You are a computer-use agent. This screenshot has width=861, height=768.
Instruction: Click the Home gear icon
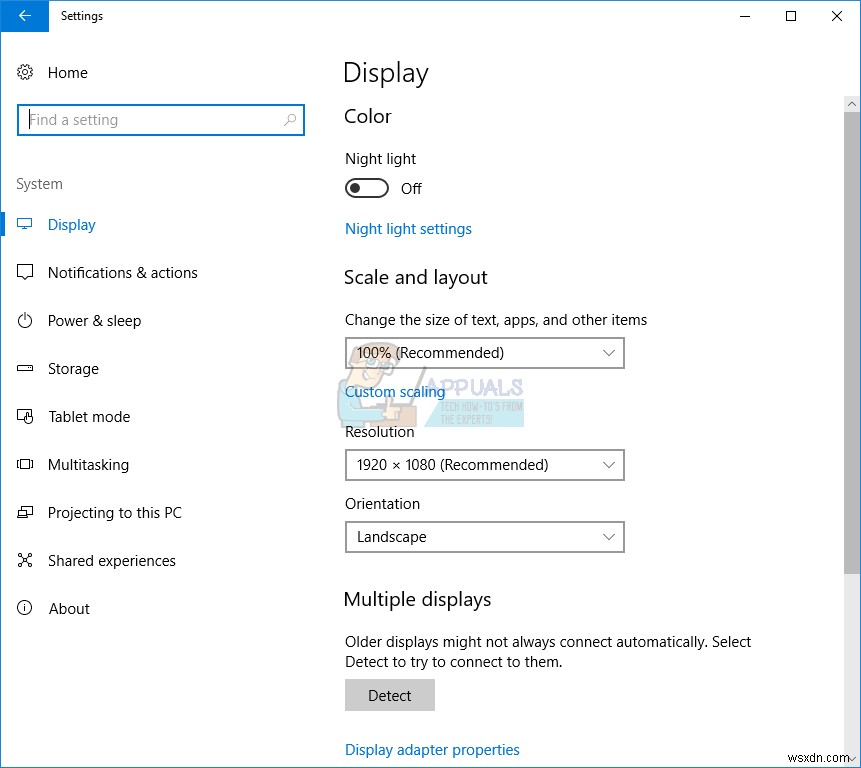pos(25,72)
